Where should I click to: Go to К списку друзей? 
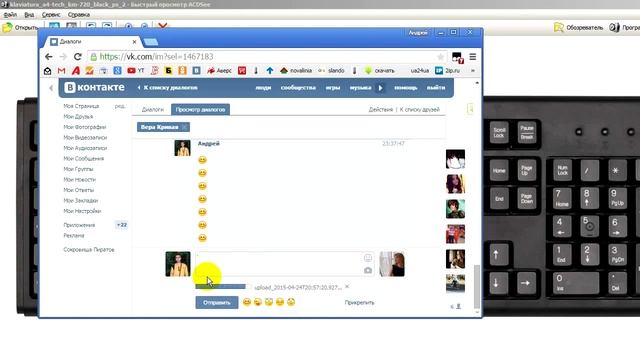click(420, 109)
